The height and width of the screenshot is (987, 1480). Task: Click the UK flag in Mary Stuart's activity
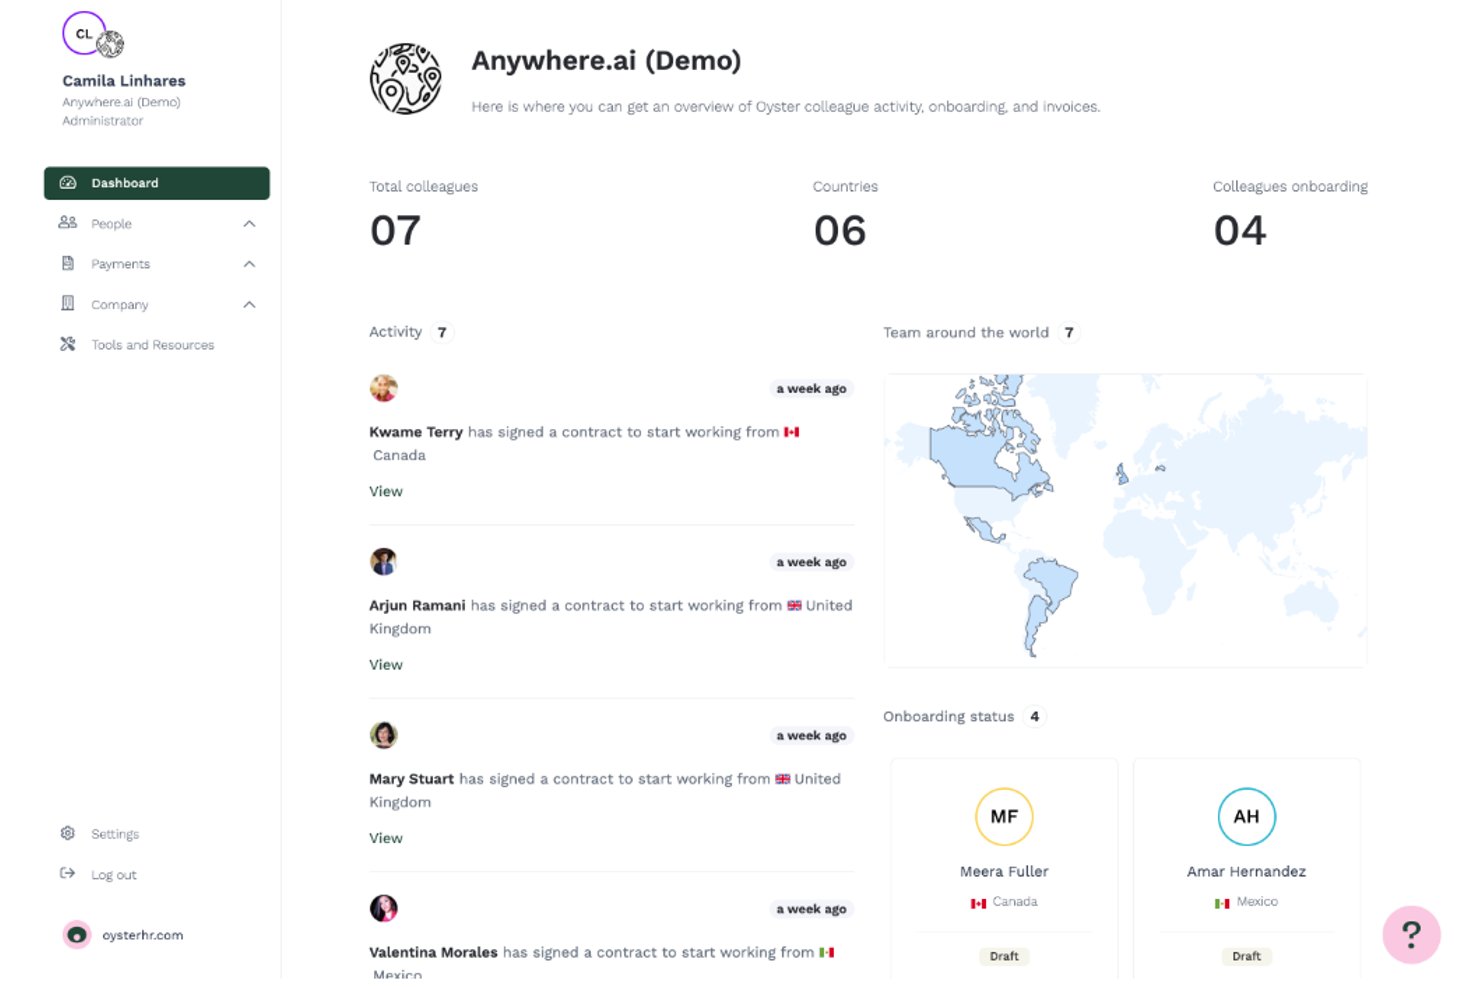[x=783, y=779]
